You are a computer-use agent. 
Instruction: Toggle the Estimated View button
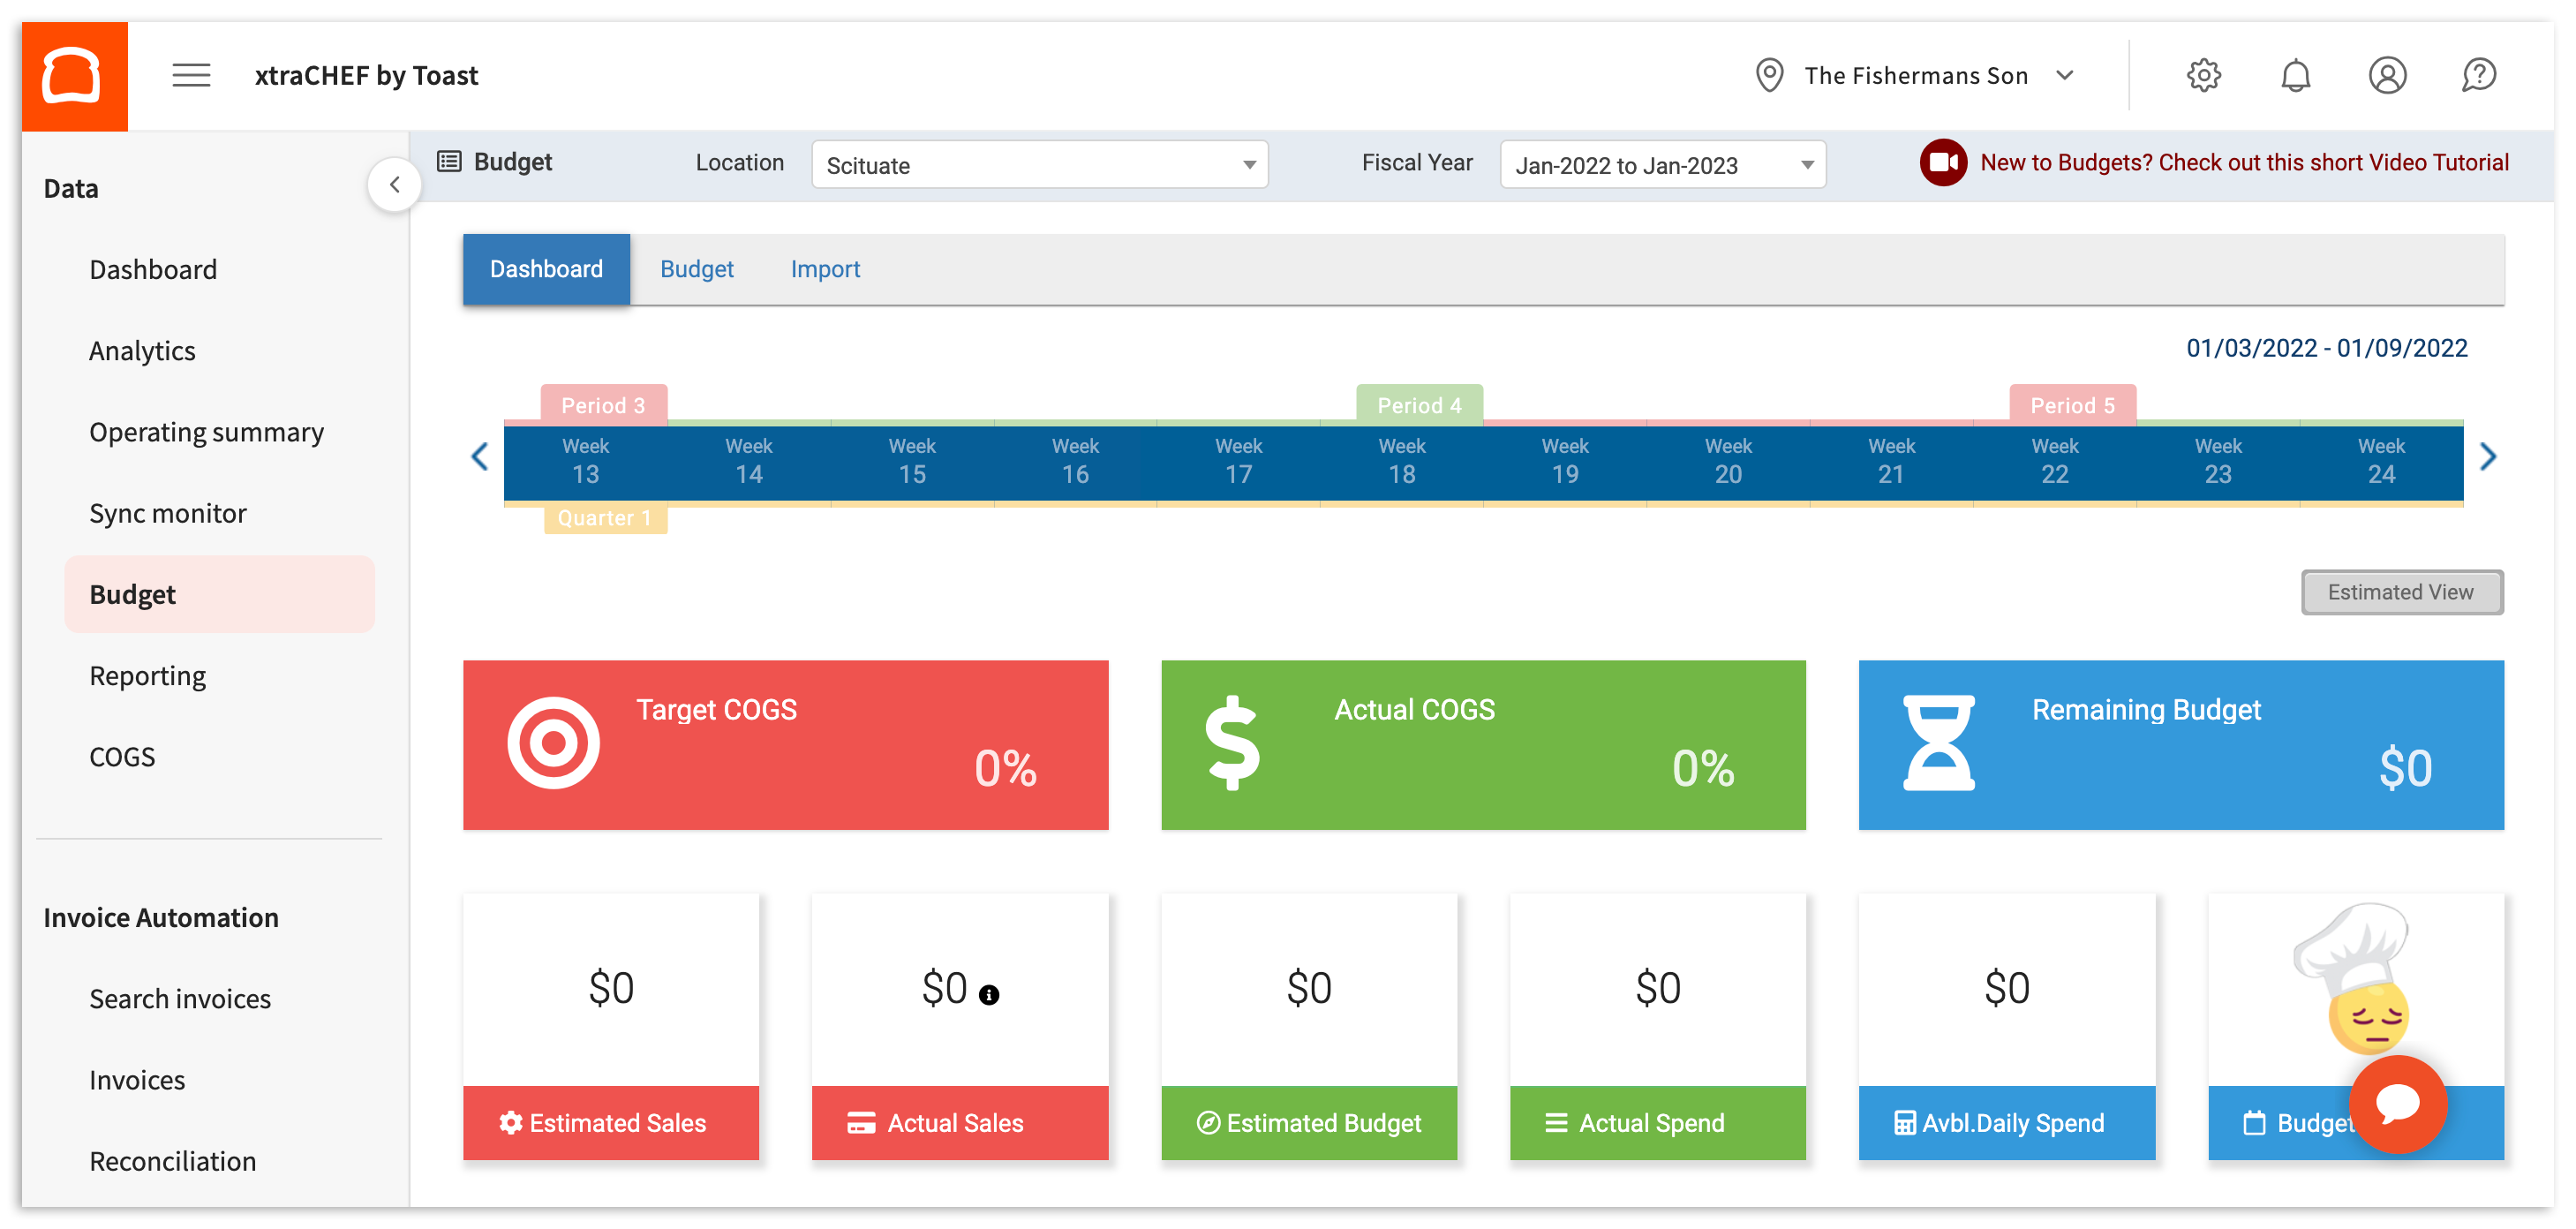tap(2401, 592)
